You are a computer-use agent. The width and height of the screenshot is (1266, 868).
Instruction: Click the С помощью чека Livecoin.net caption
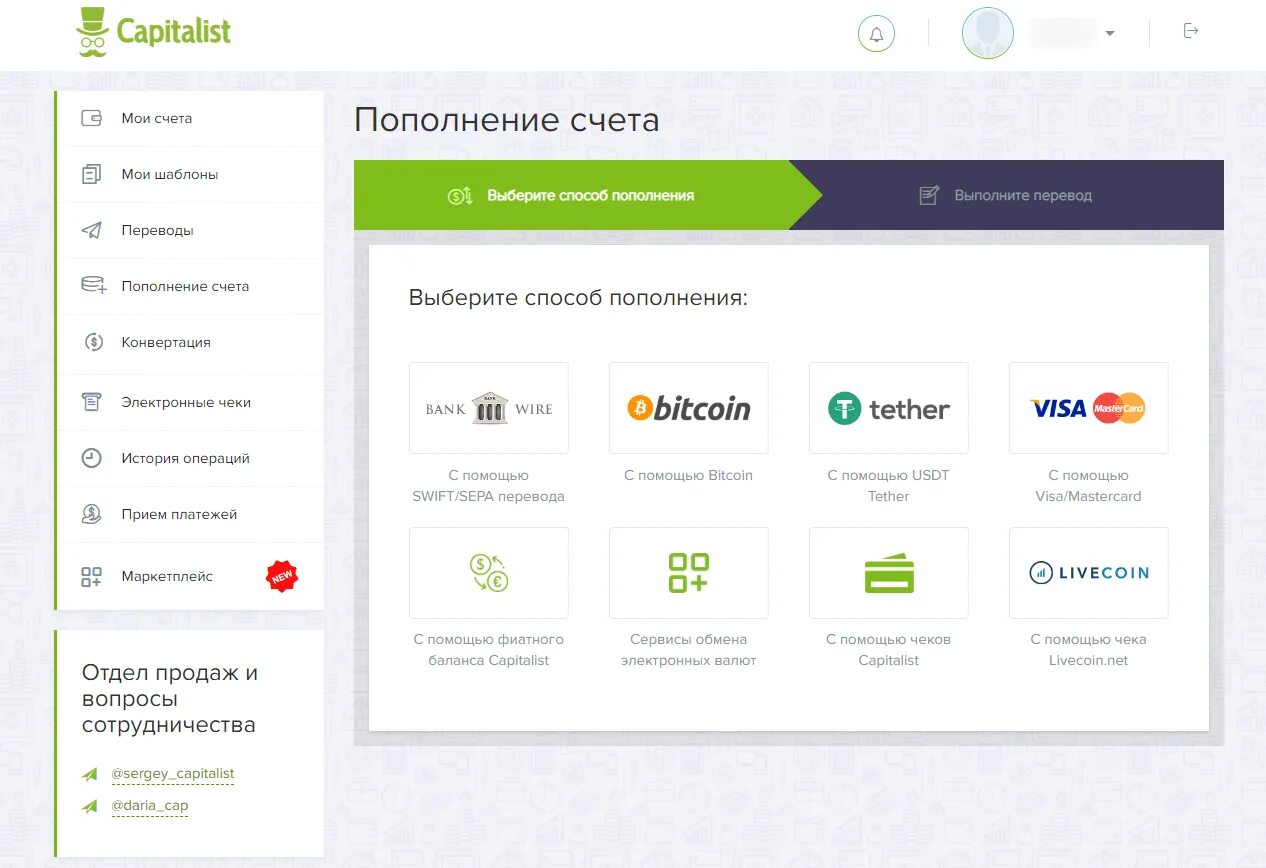1089,650
